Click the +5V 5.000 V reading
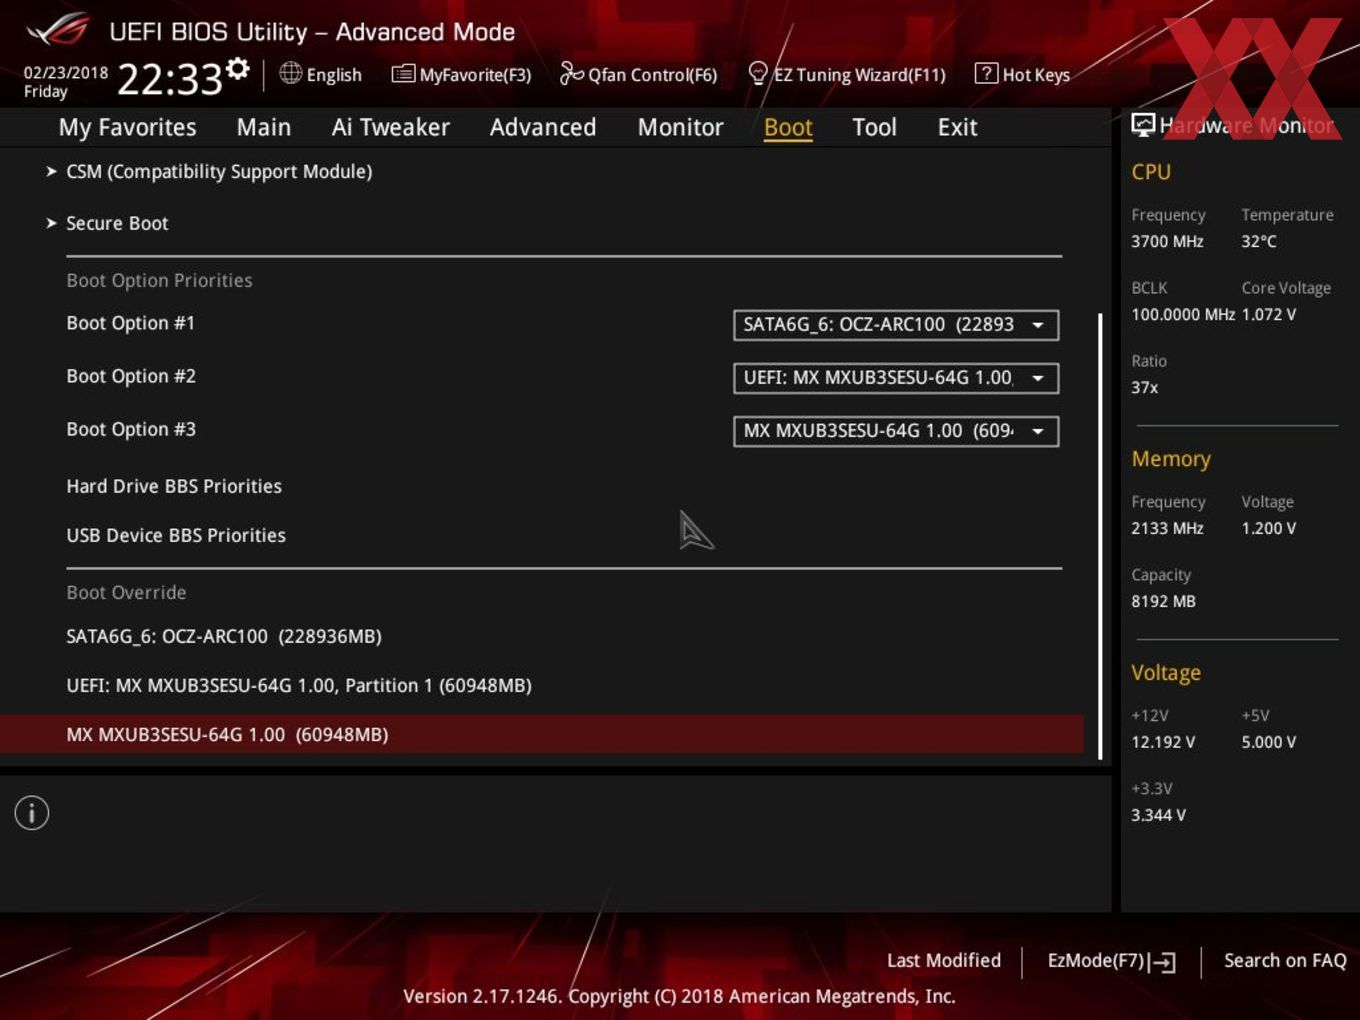 click(1269, 742)
